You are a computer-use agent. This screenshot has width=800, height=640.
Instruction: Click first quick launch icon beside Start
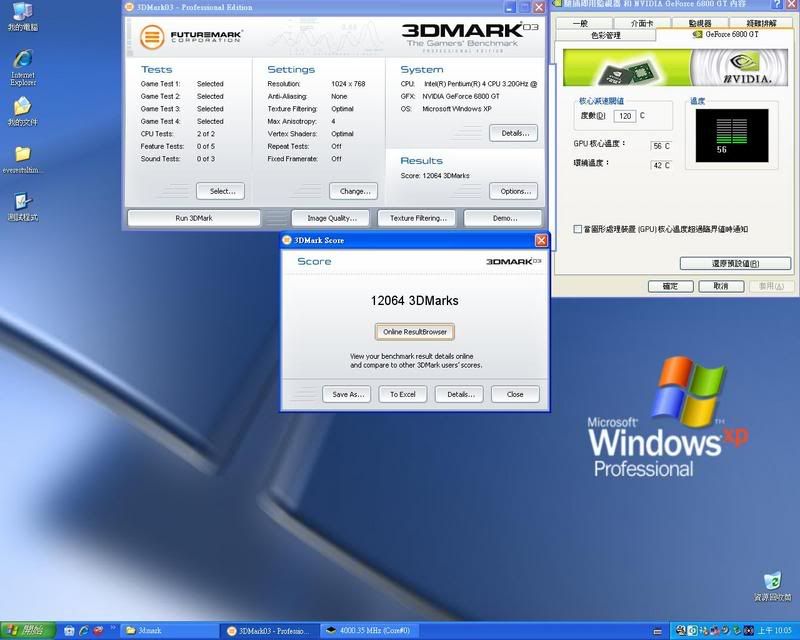coord(69,631)
